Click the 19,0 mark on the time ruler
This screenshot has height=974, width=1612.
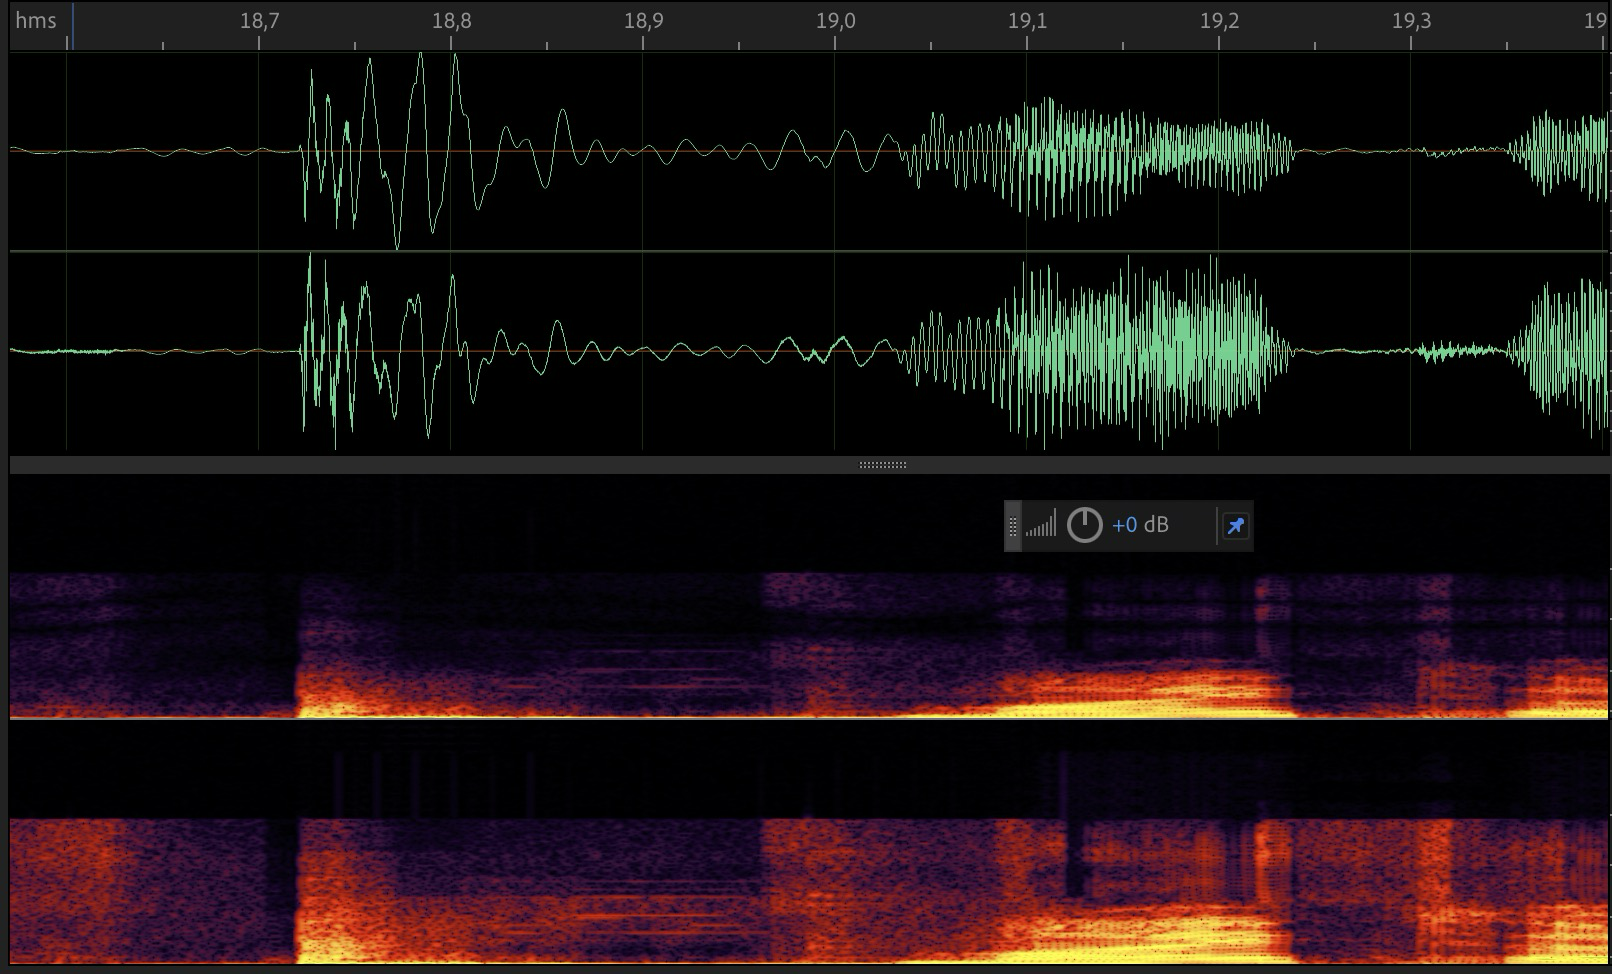pyautogui.click(x=835, y=22)
